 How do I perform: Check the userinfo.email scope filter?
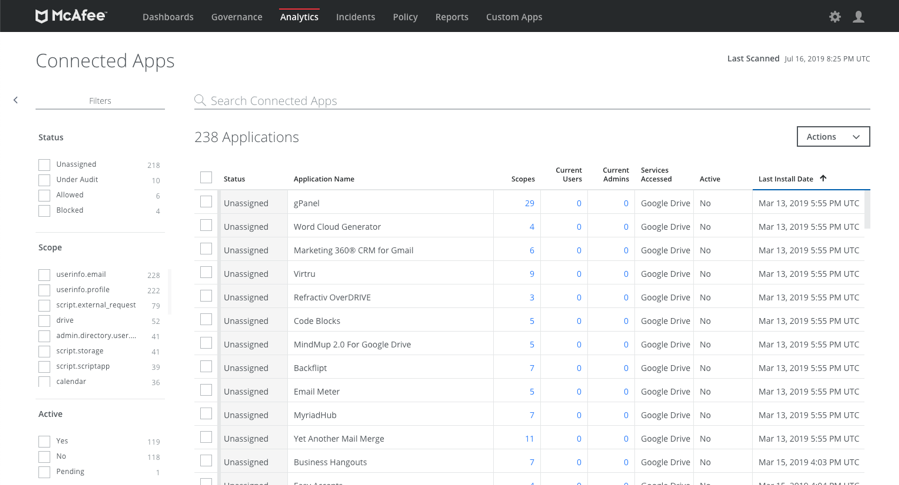(44, 275)
